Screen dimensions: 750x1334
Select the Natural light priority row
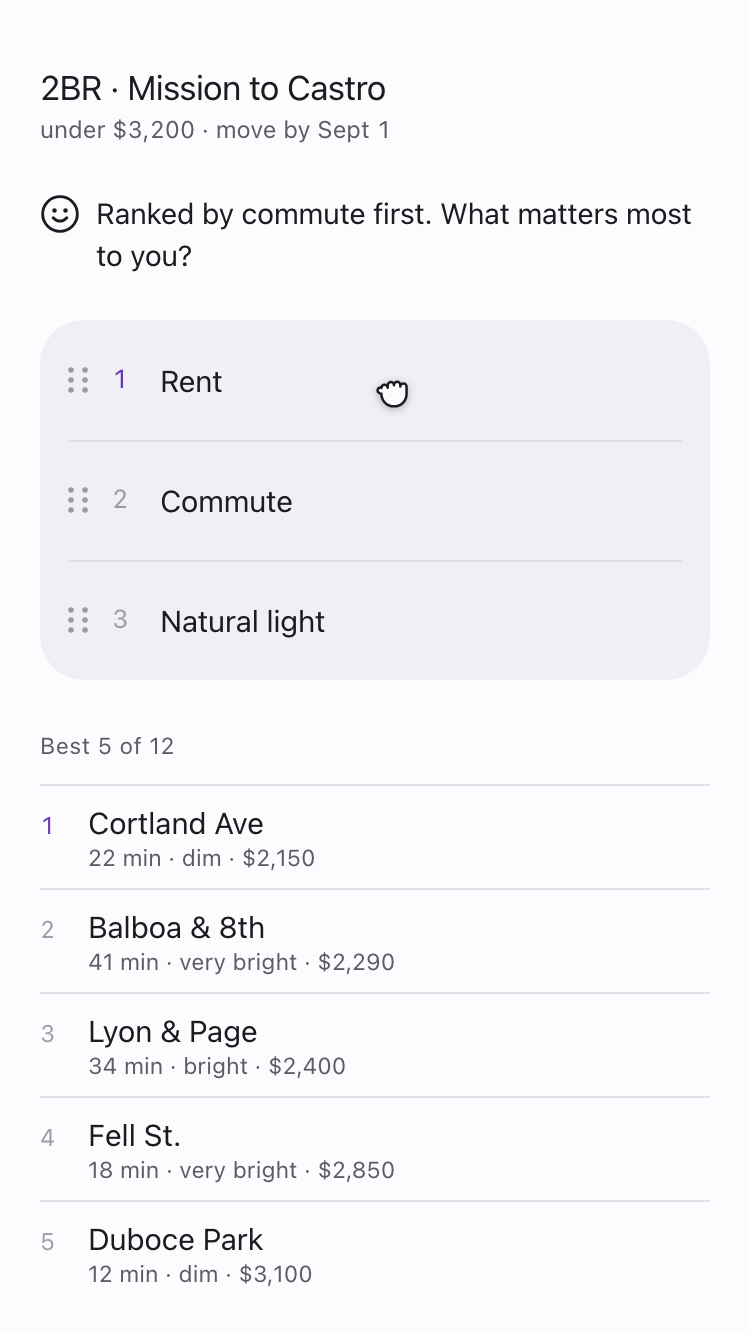coord(375,621)
